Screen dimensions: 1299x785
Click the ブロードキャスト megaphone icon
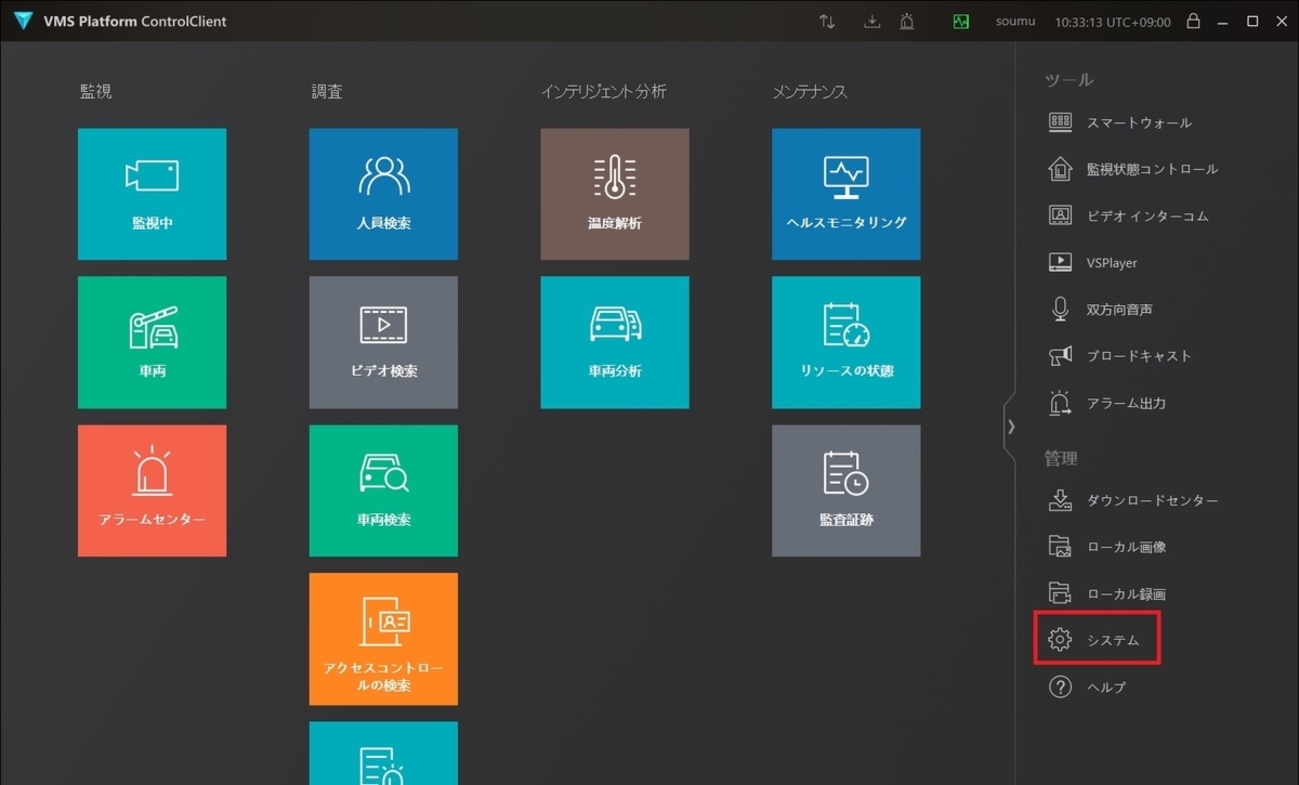click(1060, 356)
